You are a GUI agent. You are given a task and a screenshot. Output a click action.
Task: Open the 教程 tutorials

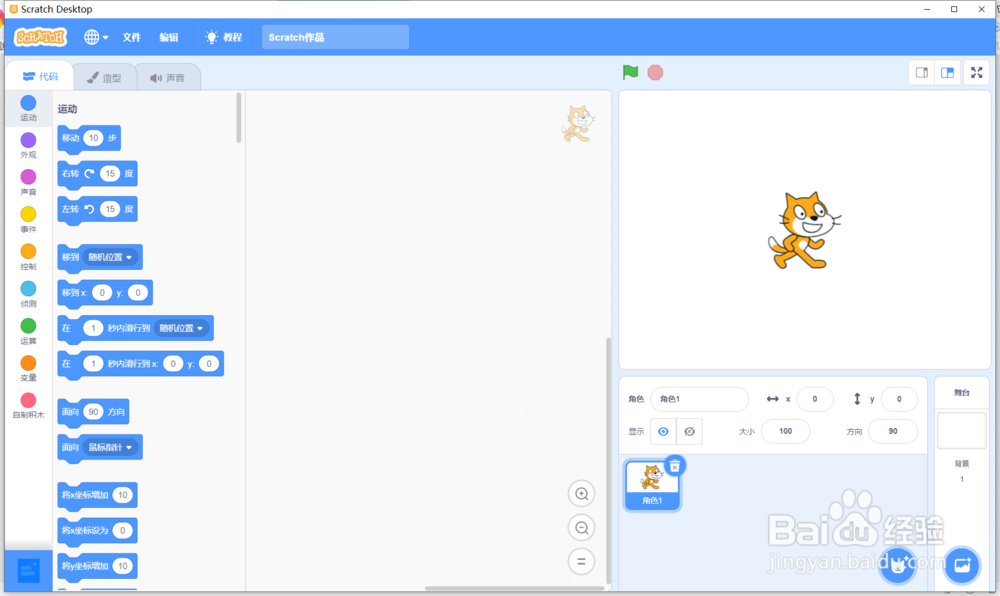pyautogui.click(x=224, y=37)
